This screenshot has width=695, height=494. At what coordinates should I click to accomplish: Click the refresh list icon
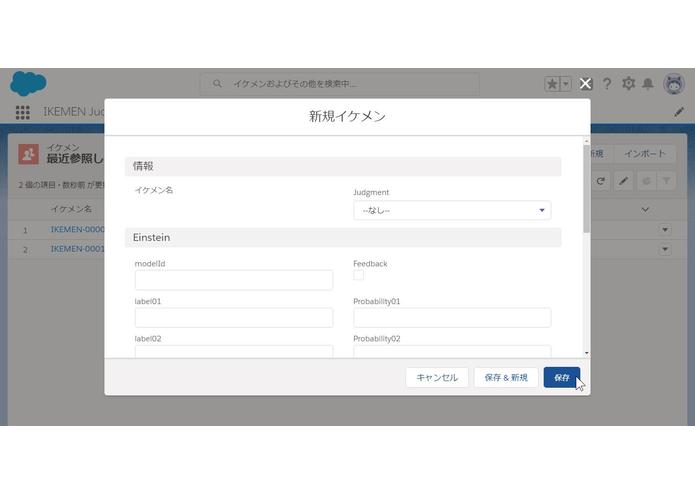[x=601, y=181]
